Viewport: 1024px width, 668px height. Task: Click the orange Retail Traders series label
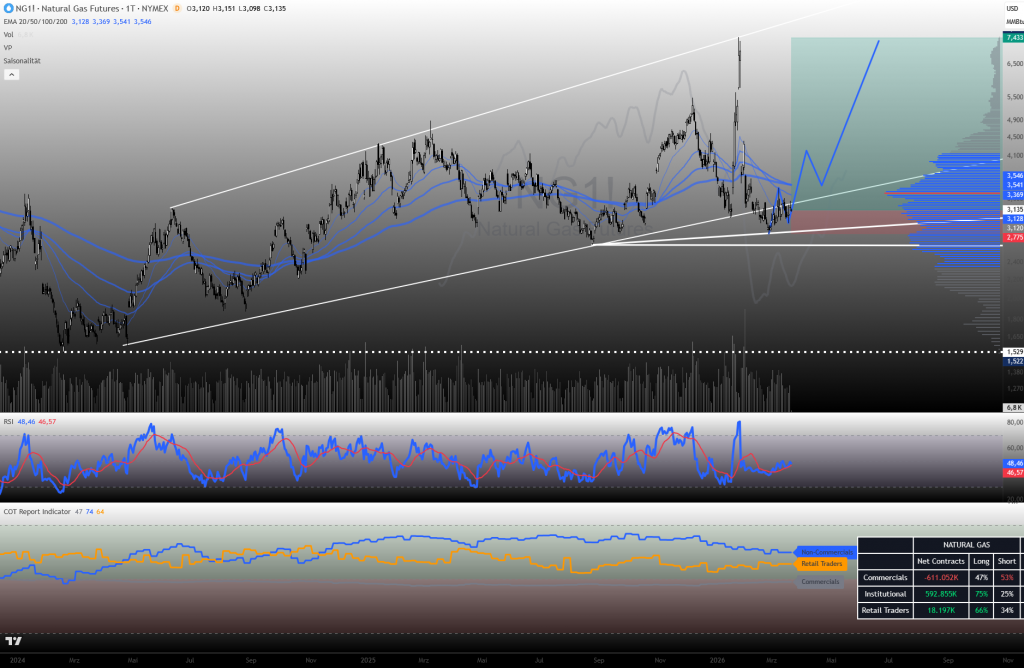tap(822, 564)
